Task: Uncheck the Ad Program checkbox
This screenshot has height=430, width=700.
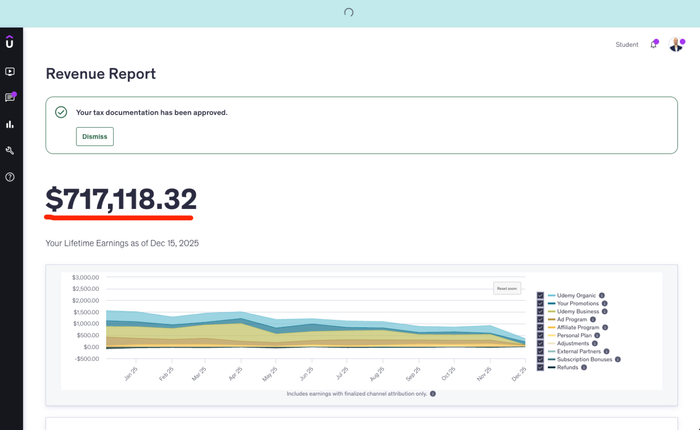Action: 540,319
